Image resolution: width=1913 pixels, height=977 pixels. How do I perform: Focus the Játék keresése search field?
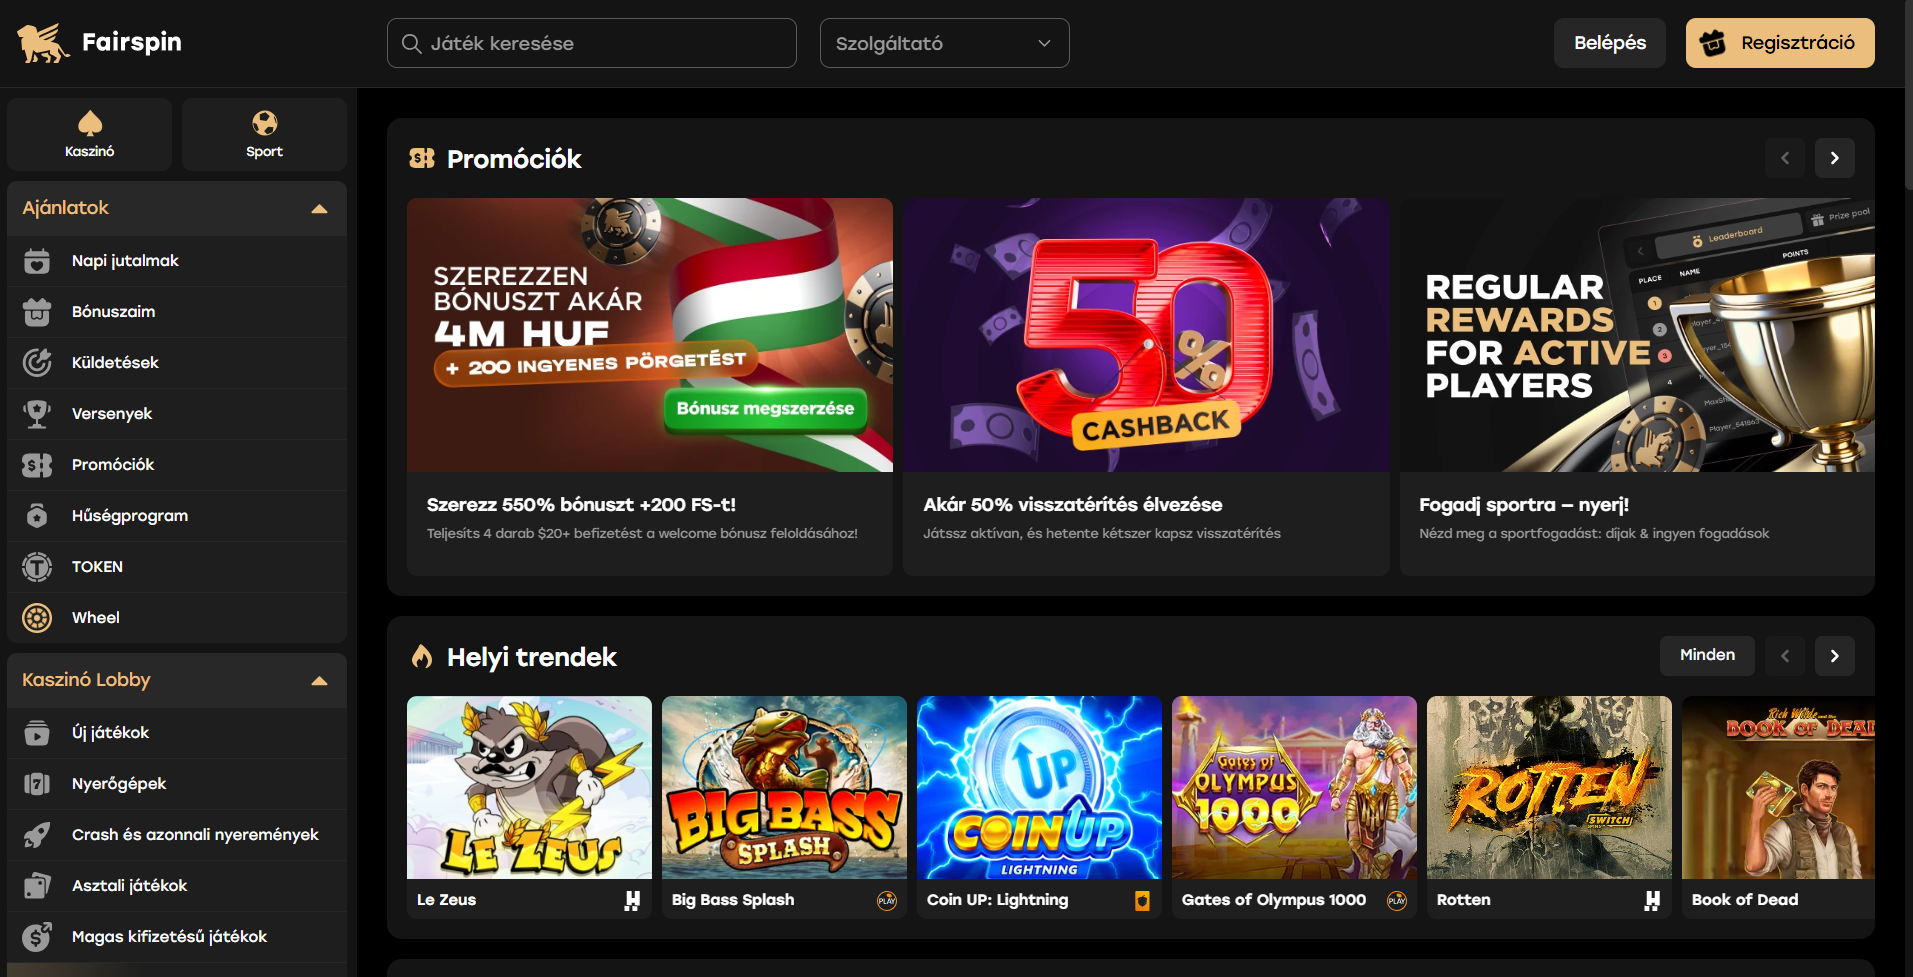point(591,43)
